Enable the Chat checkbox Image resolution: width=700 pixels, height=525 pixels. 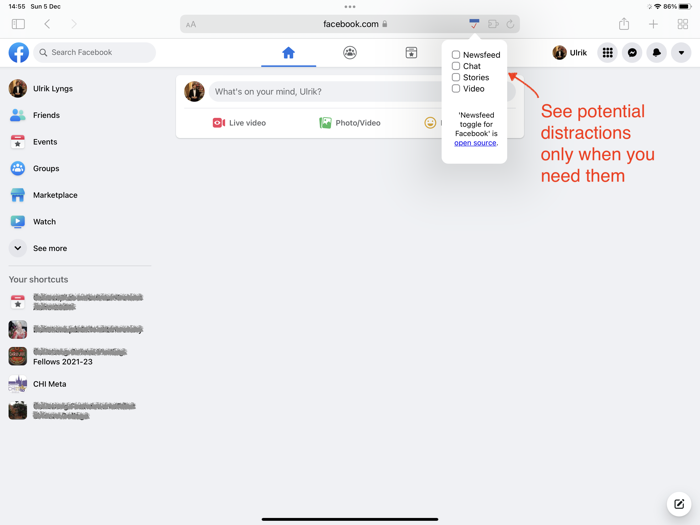pyautogui.click(x=456, y=66)
